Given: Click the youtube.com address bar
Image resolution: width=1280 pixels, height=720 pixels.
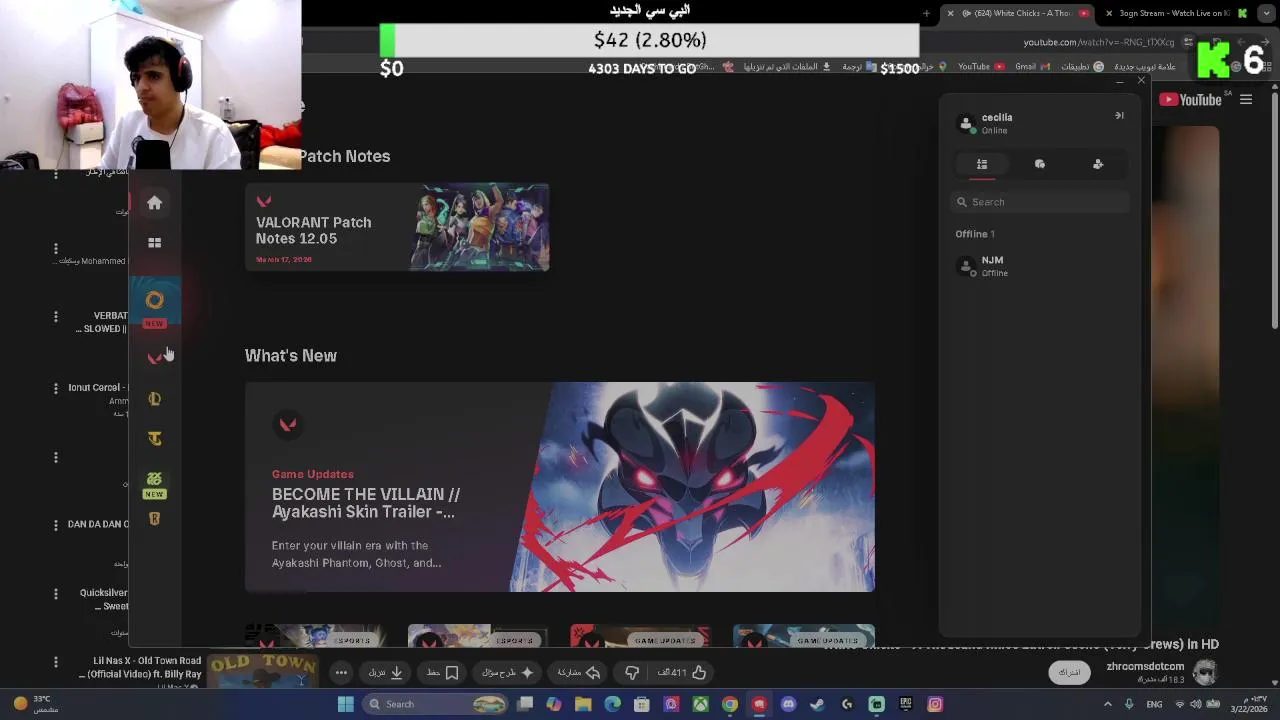Looking at the screenshot, I should pos(1100,42).
